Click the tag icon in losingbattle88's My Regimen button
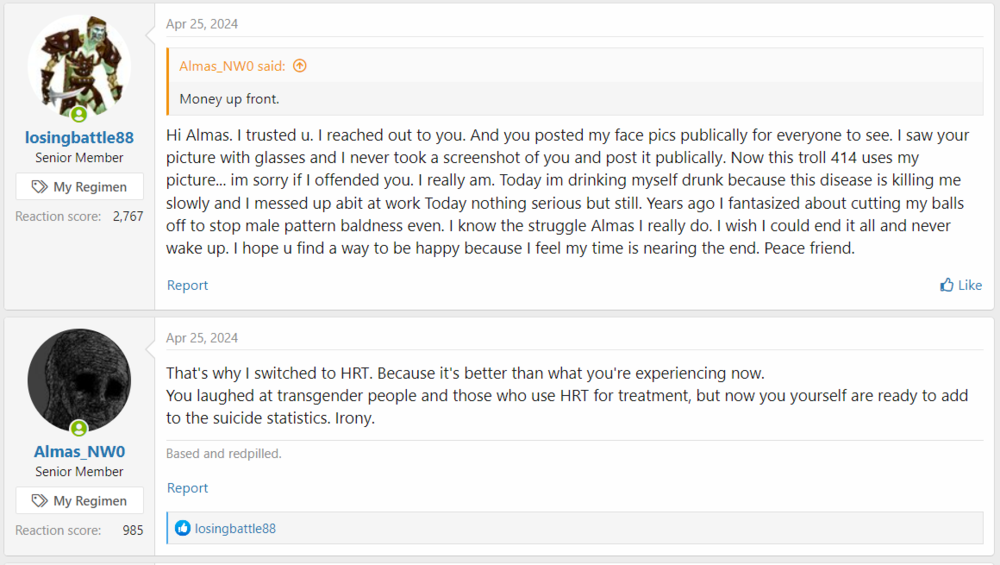The image size is (1000, 565). point(39,187)
